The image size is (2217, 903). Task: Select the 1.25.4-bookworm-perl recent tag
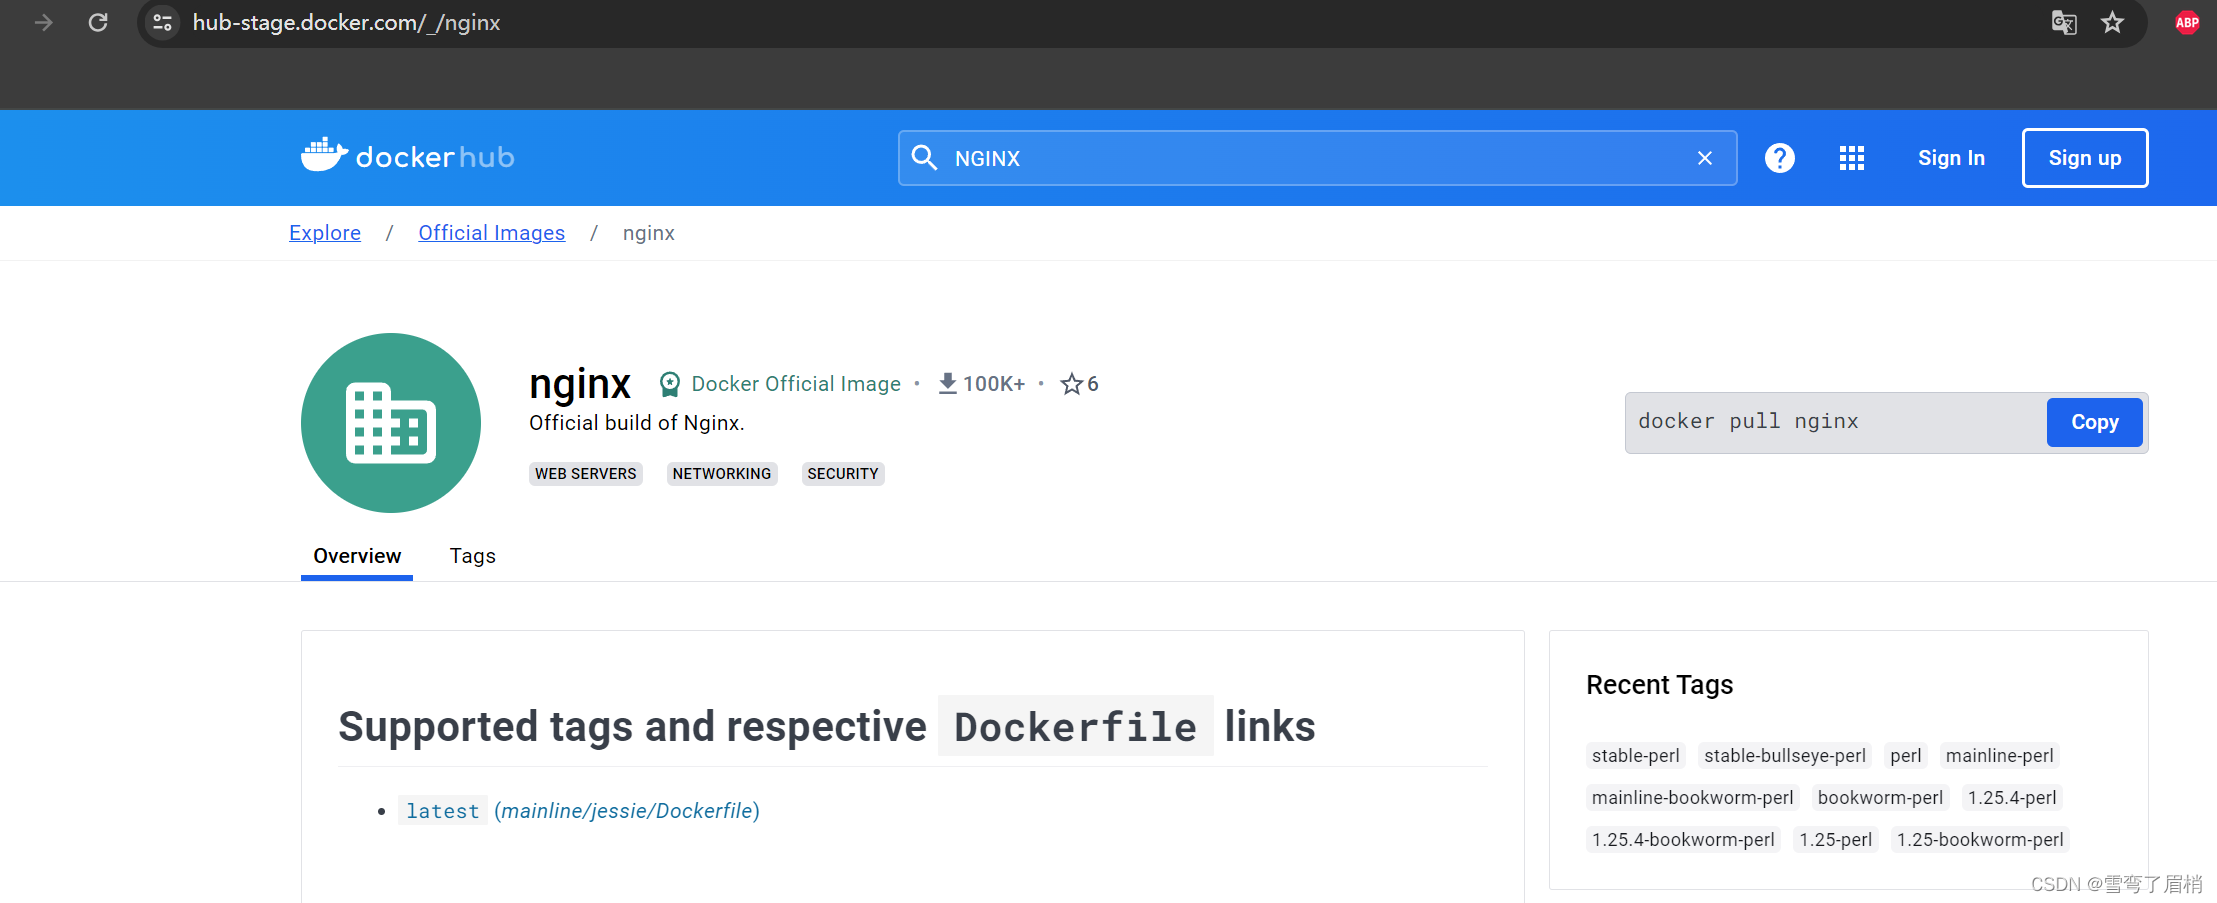pyautogui.click(x=1683, y=840)
